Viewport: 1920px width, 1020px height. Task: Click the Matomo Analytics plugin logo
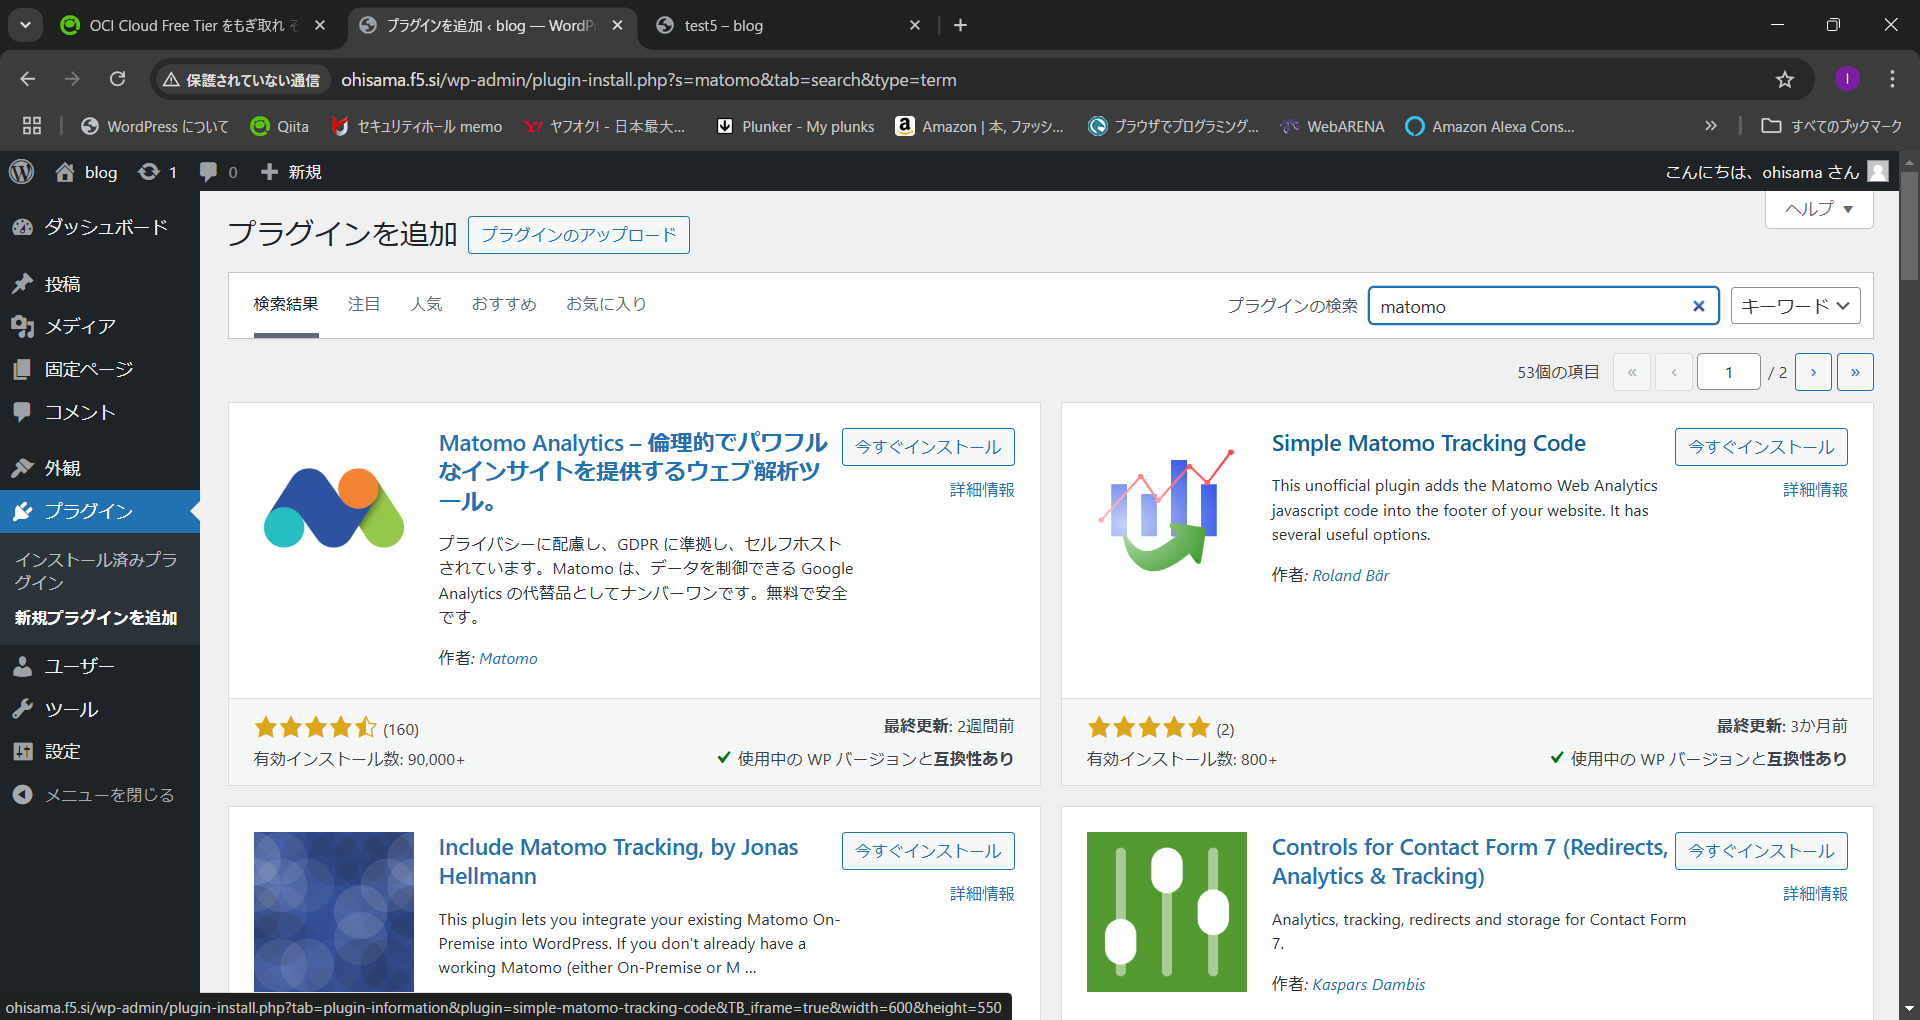(x=334, y=508)
